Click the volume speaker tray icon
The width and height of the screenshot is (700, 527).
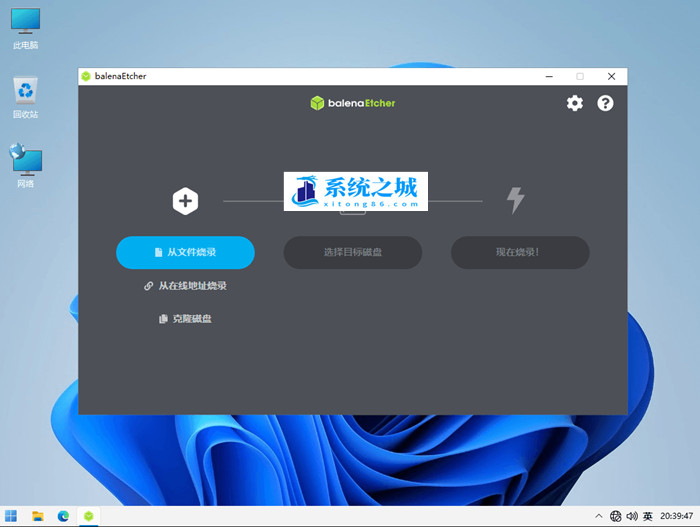(632, 516)
